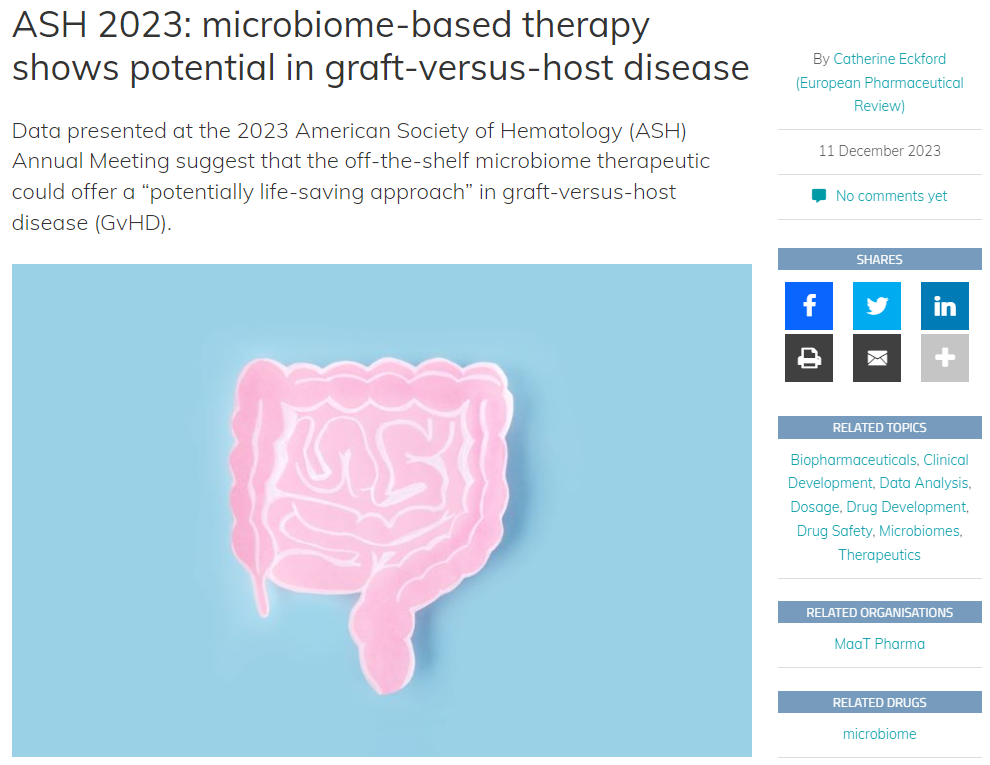Open author Catherine Eckford's page
Viewport: 990px width, 765px height.
click(889, 59)
